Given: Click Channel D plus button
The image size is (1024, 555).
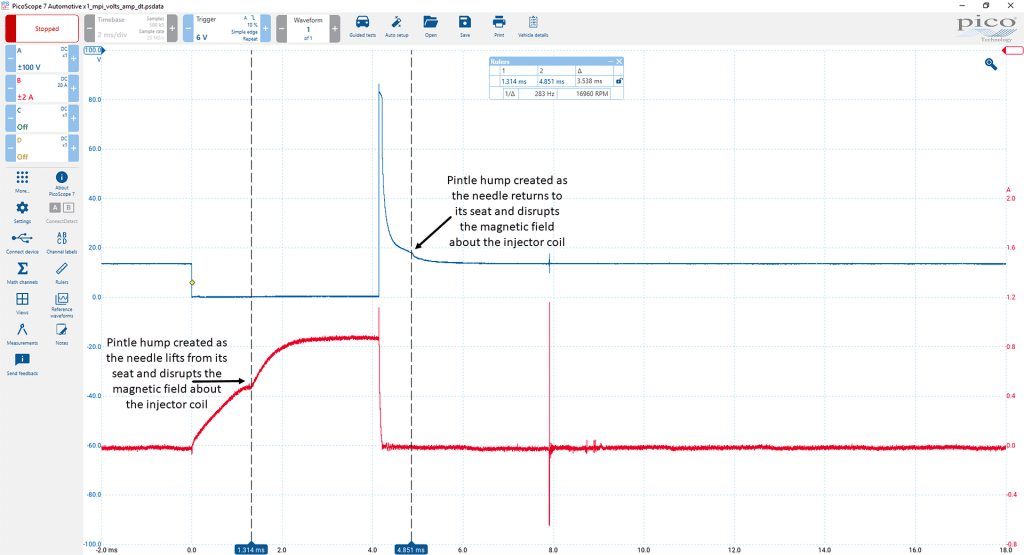Looking at the screenshot, I should (x=73, y=148).
